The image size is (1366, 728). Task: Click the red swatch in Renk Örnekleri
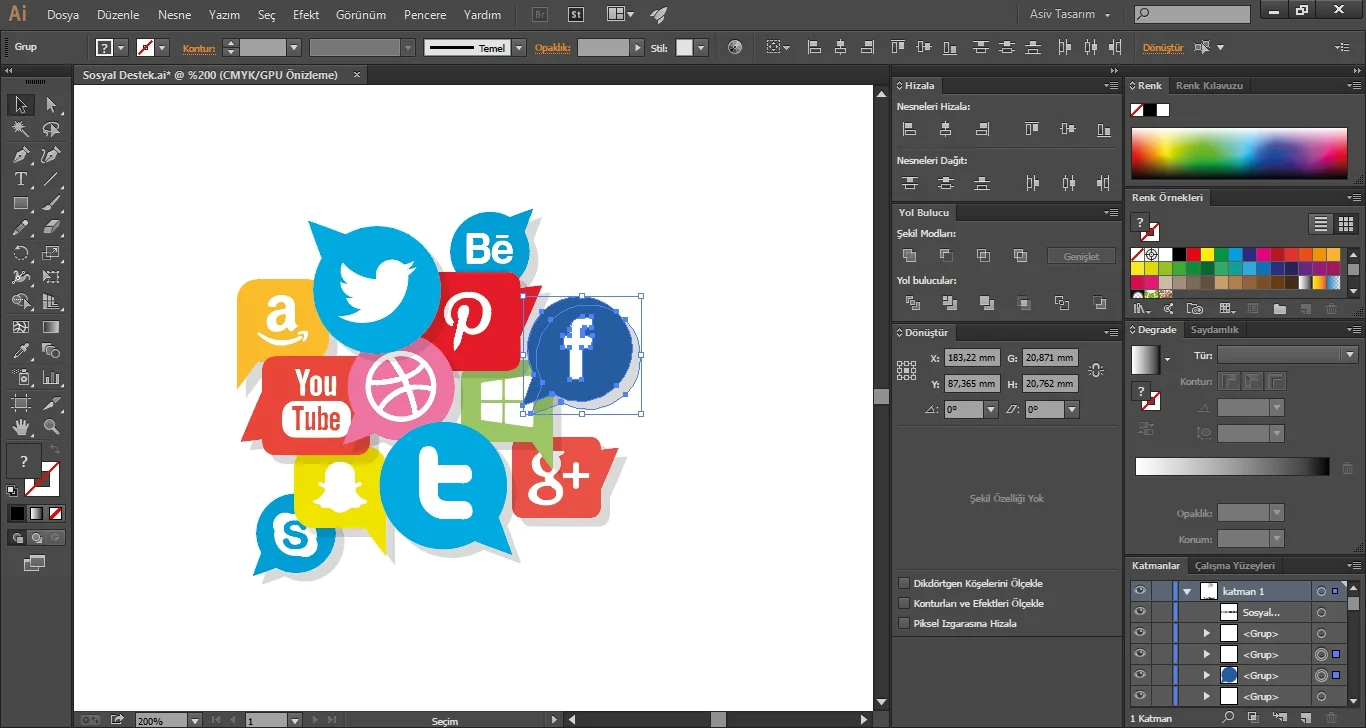(1194, 254)
